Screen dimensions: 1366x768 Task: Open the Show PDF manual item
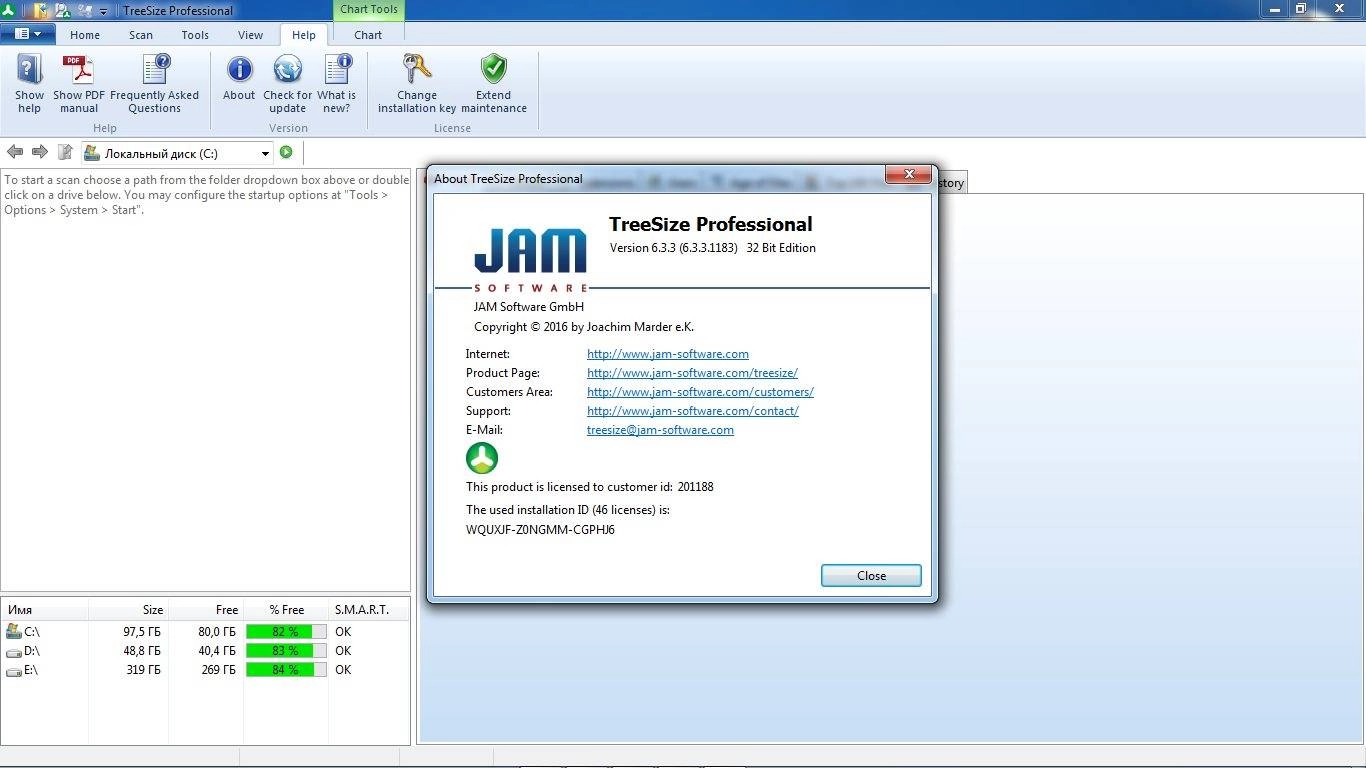click(79, 84)
